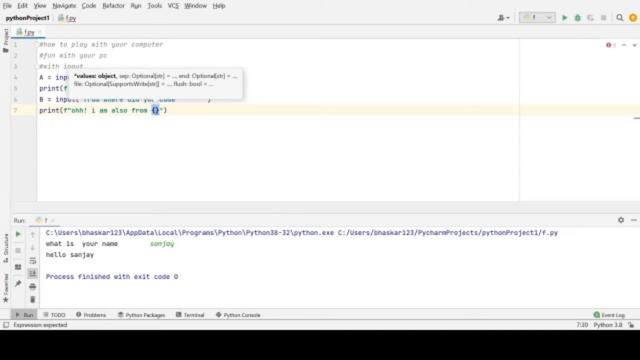Open the VCS menu
This screenshot has width=640, height=360.
click(x=173, y=6)
